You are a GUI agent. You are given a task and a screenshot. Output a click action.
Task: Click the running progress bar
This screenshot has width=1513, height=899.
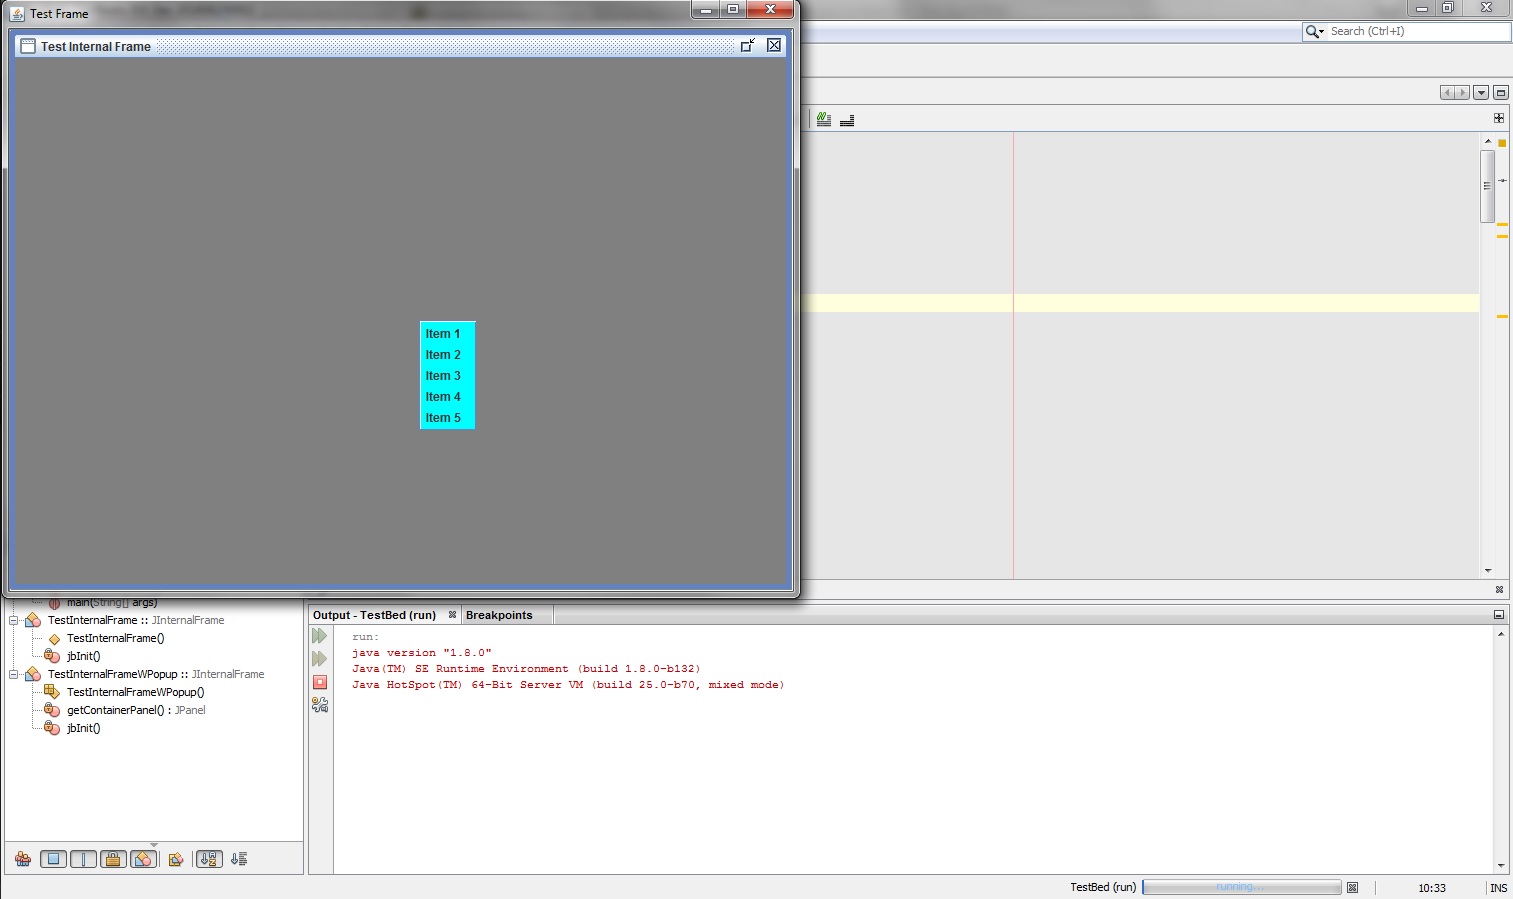coord(1241,888)
